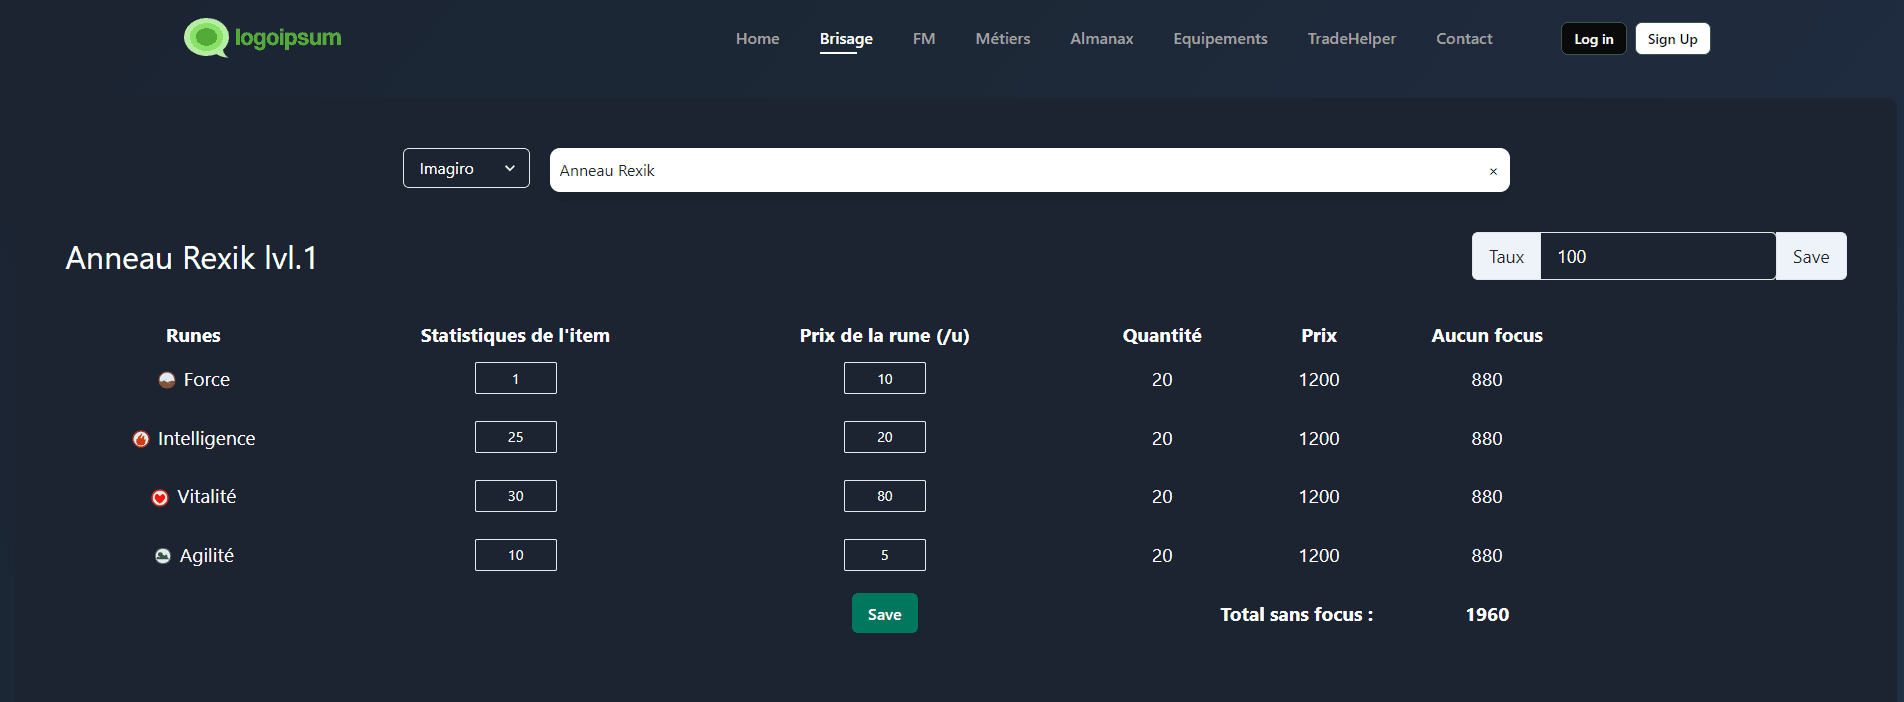Click the Vitalité heart icon

pyautogui.click(x=160, y=498)
